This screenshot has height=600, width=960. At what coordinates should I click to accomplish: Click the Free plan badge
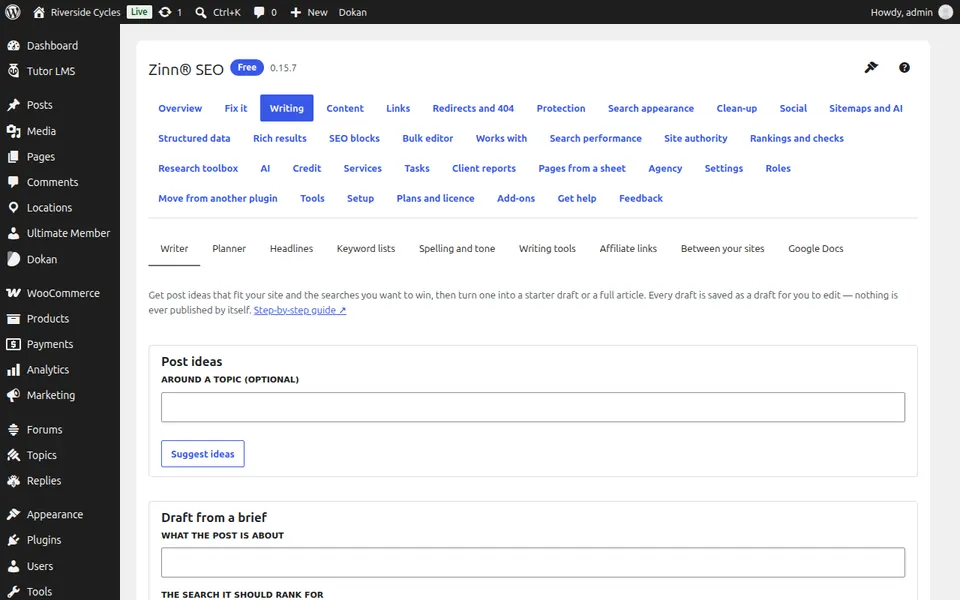tap(247, 67)
